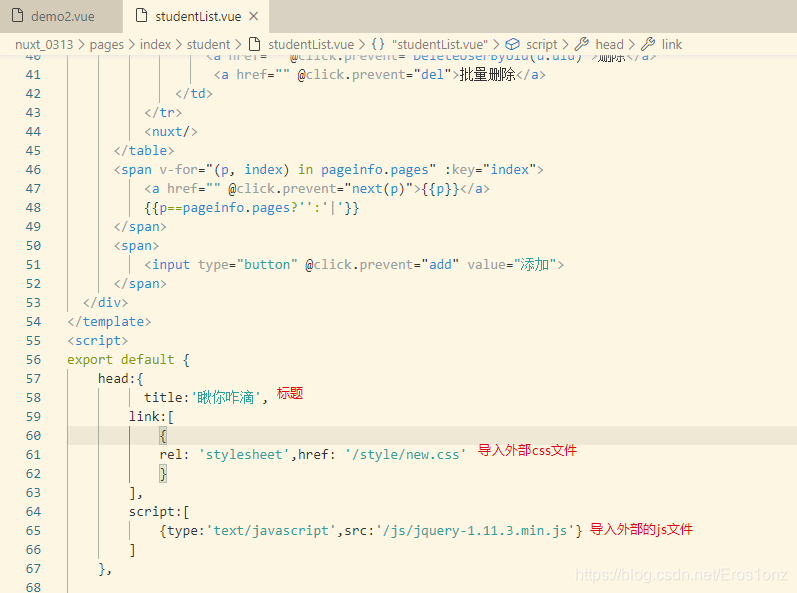
Task: Click the highlighted opening brace on line 60
Action: point(163,435)
